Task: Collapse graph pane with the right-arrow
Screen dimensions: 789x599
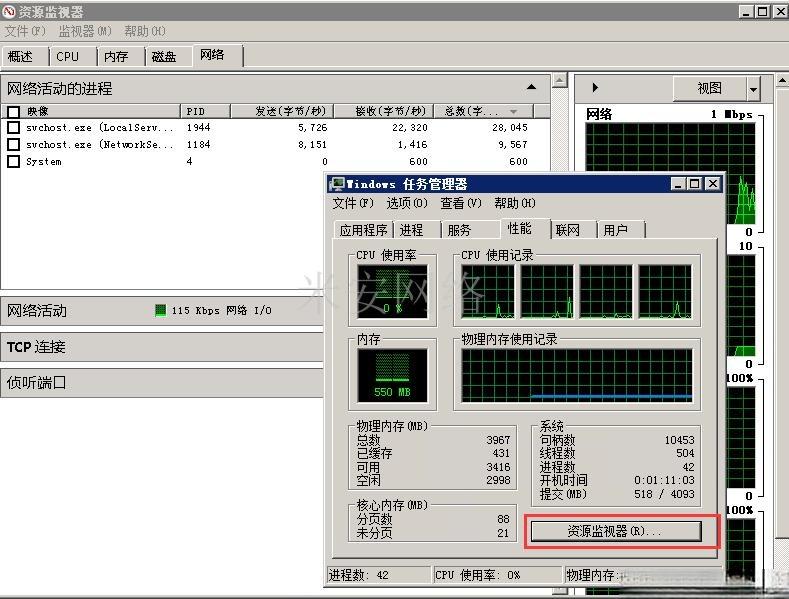Action: click(x=595, y=88)
